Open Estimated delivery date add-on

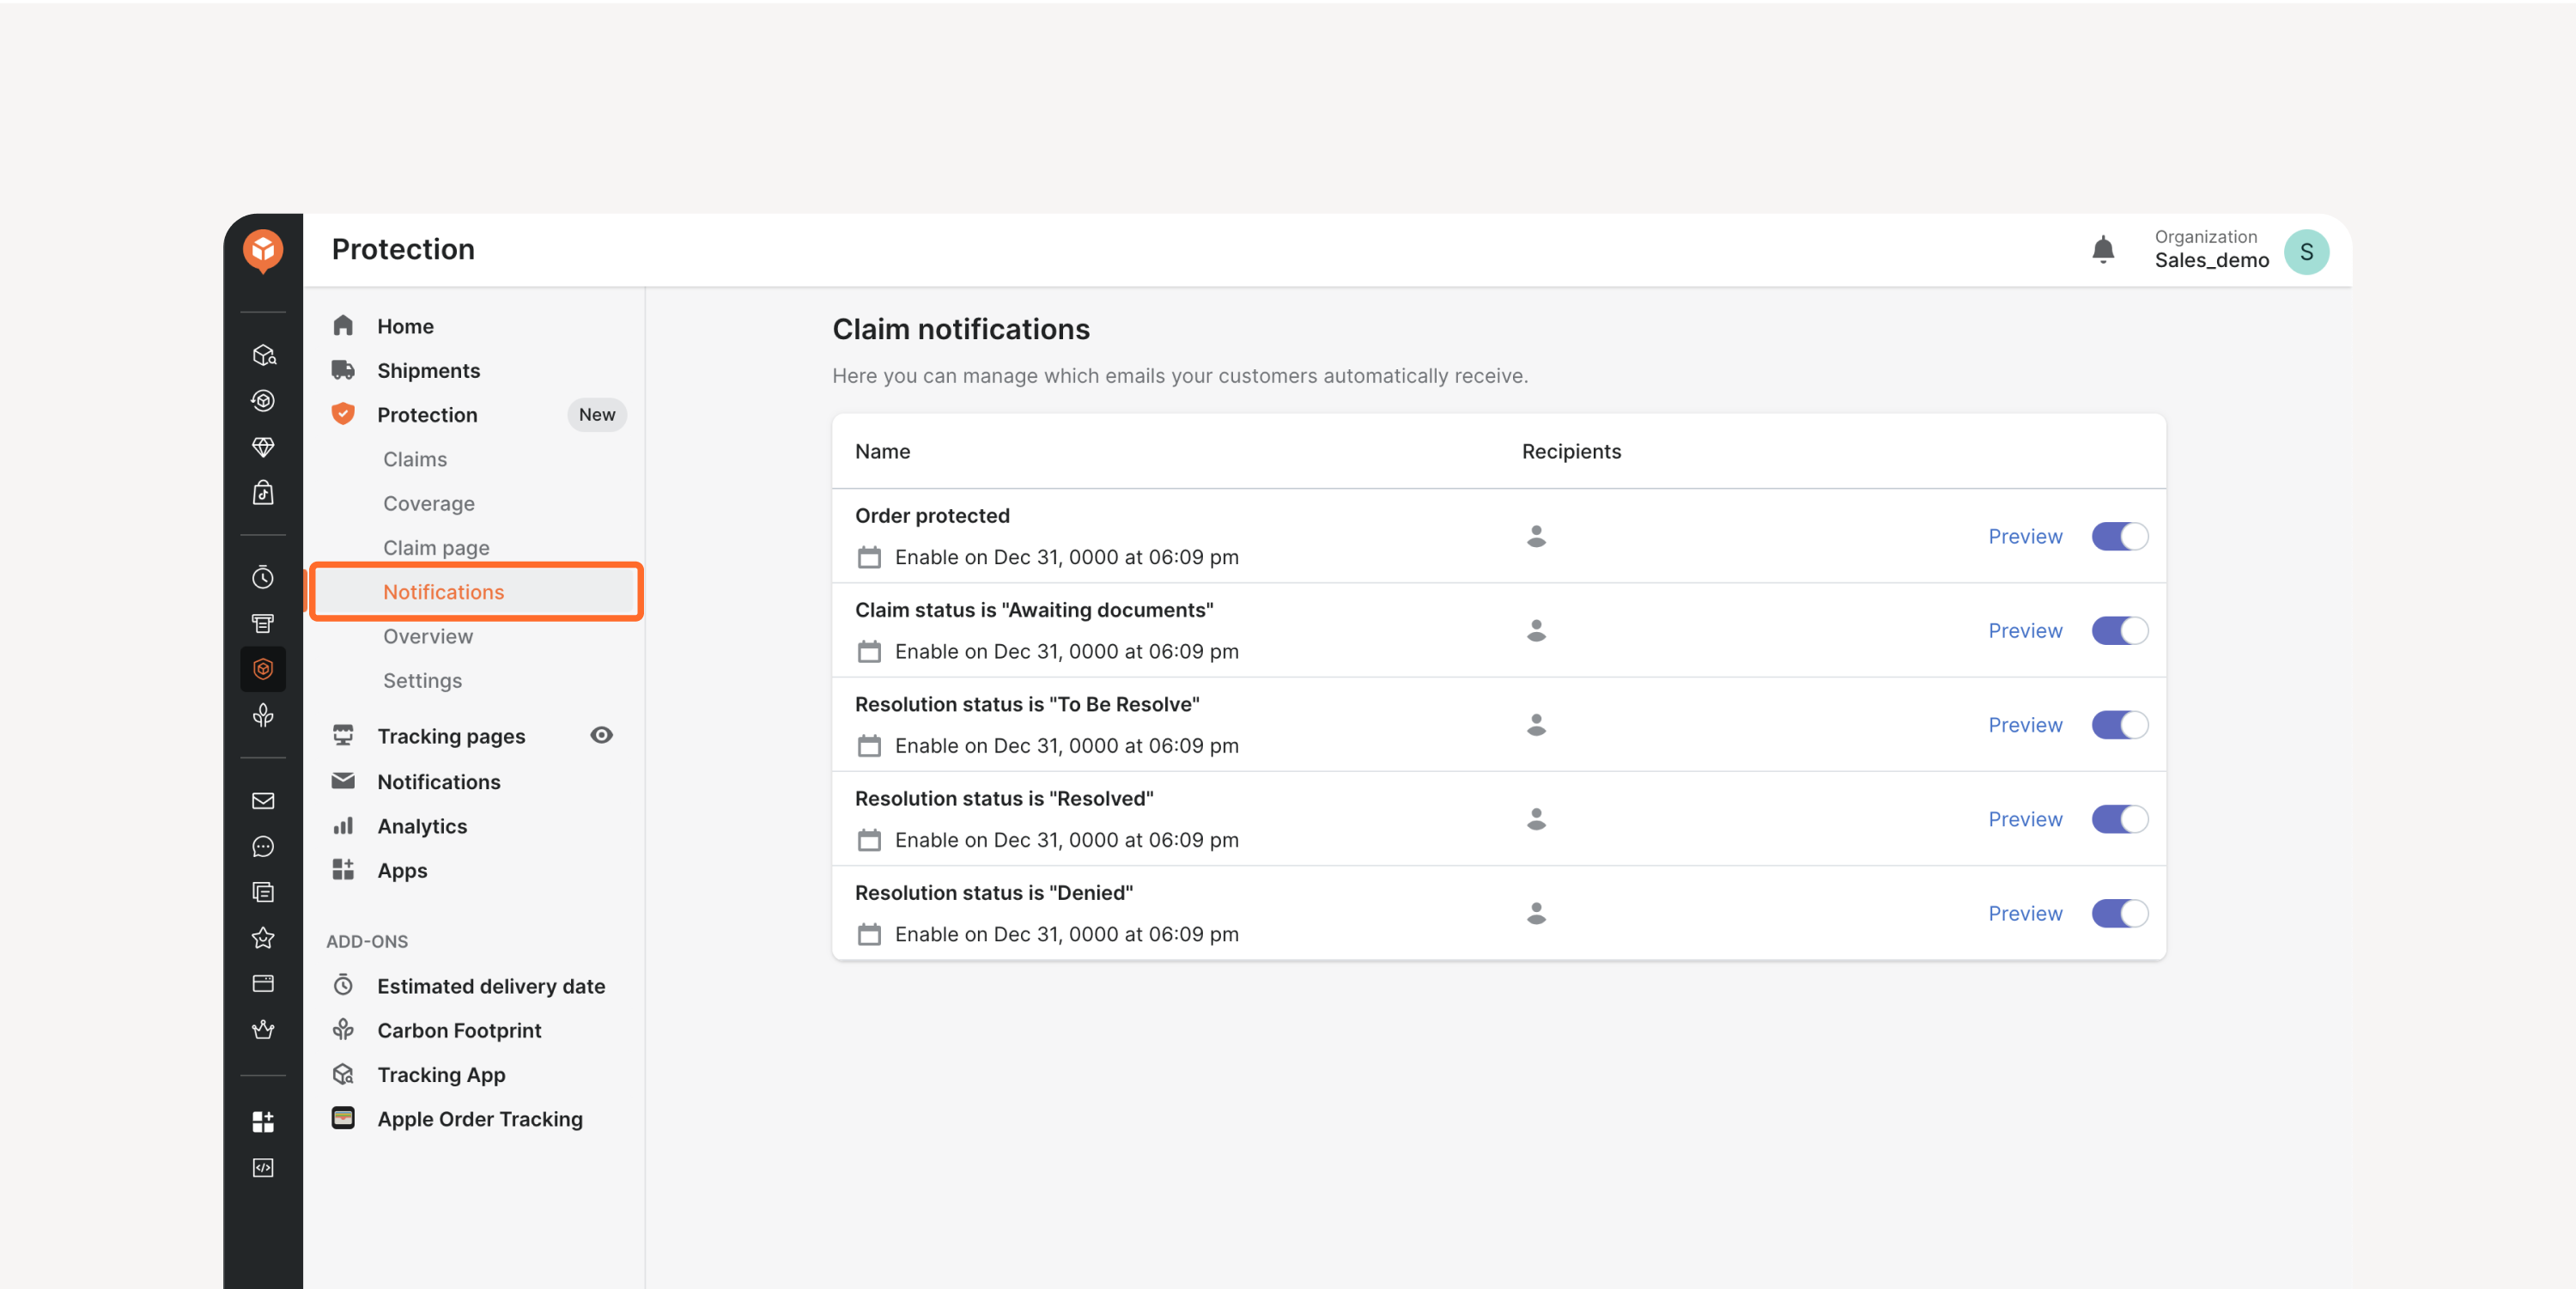point(490,986)
